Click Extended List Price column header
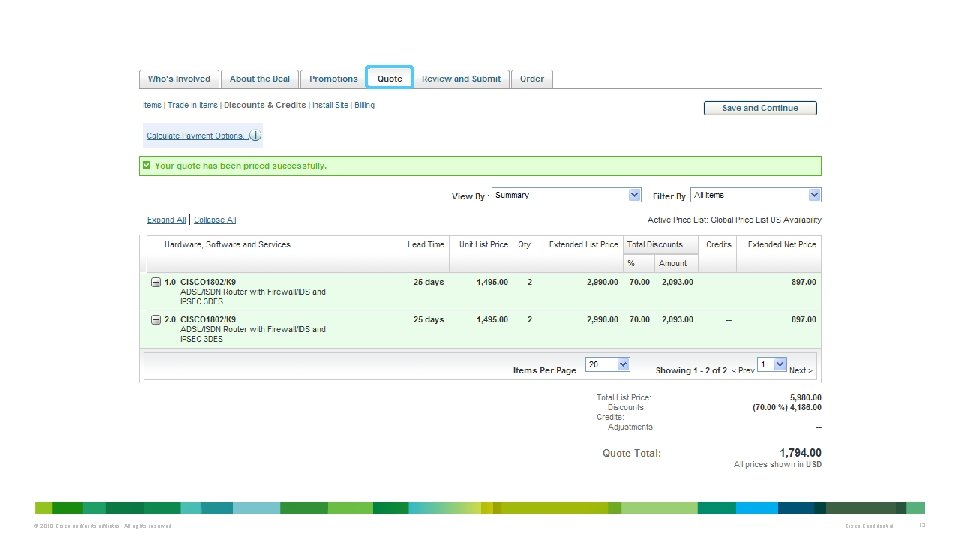Screen dimensions: 960x540 tap(583, 244)
